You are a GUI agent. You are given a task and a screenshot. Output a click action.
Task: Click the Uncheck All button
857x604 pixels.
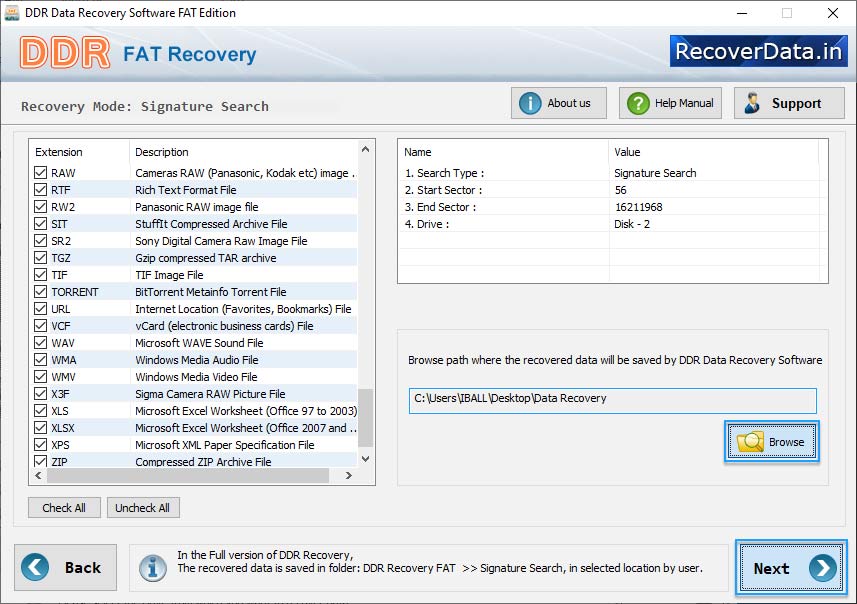coord(143,508)
